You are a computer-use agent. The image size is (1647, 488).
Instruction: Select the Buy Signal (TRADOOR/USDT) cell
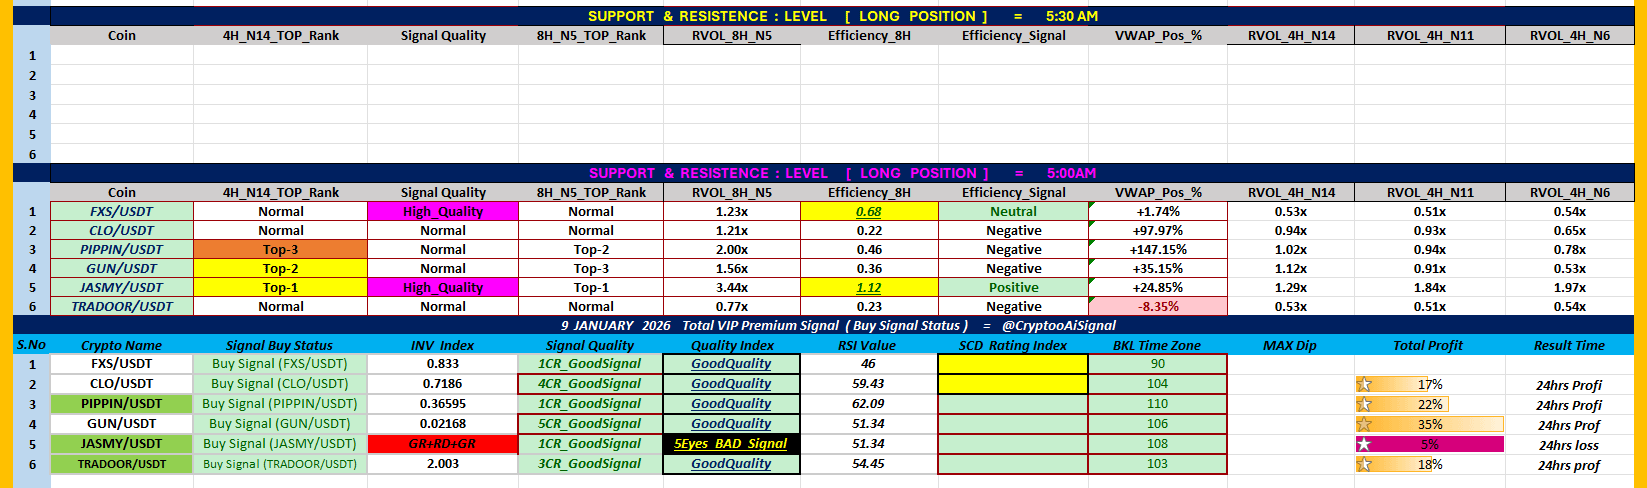280,464
